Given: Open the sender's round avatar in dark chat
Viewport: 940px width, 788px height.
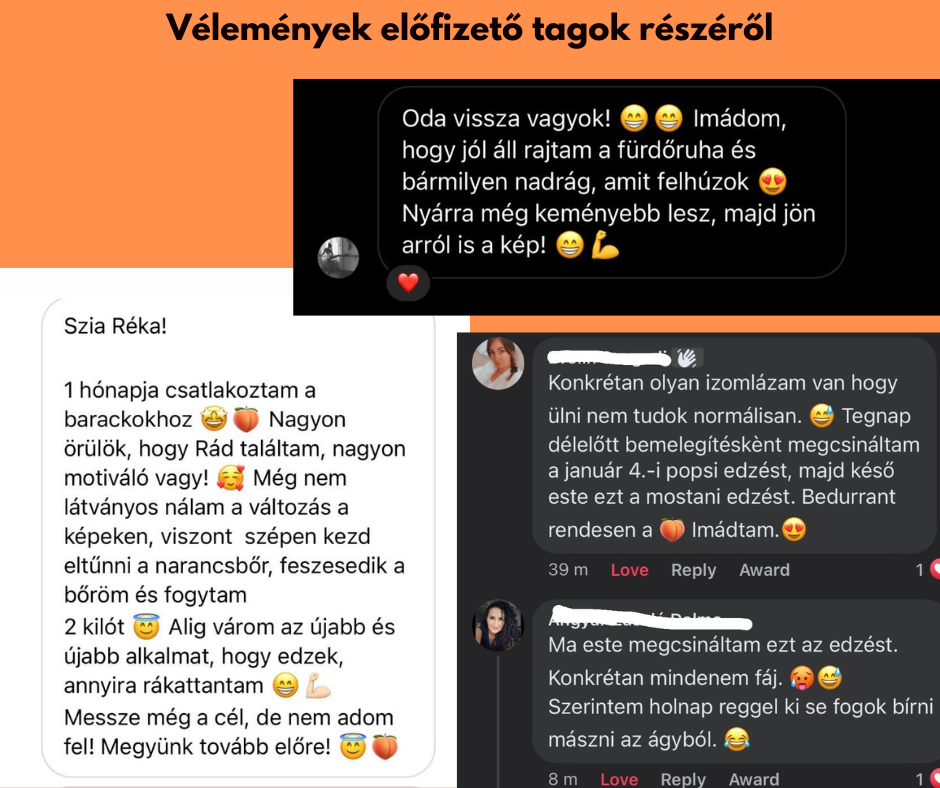Looking at the screenshot, I should pyautogui.click(x=338, y=257).
